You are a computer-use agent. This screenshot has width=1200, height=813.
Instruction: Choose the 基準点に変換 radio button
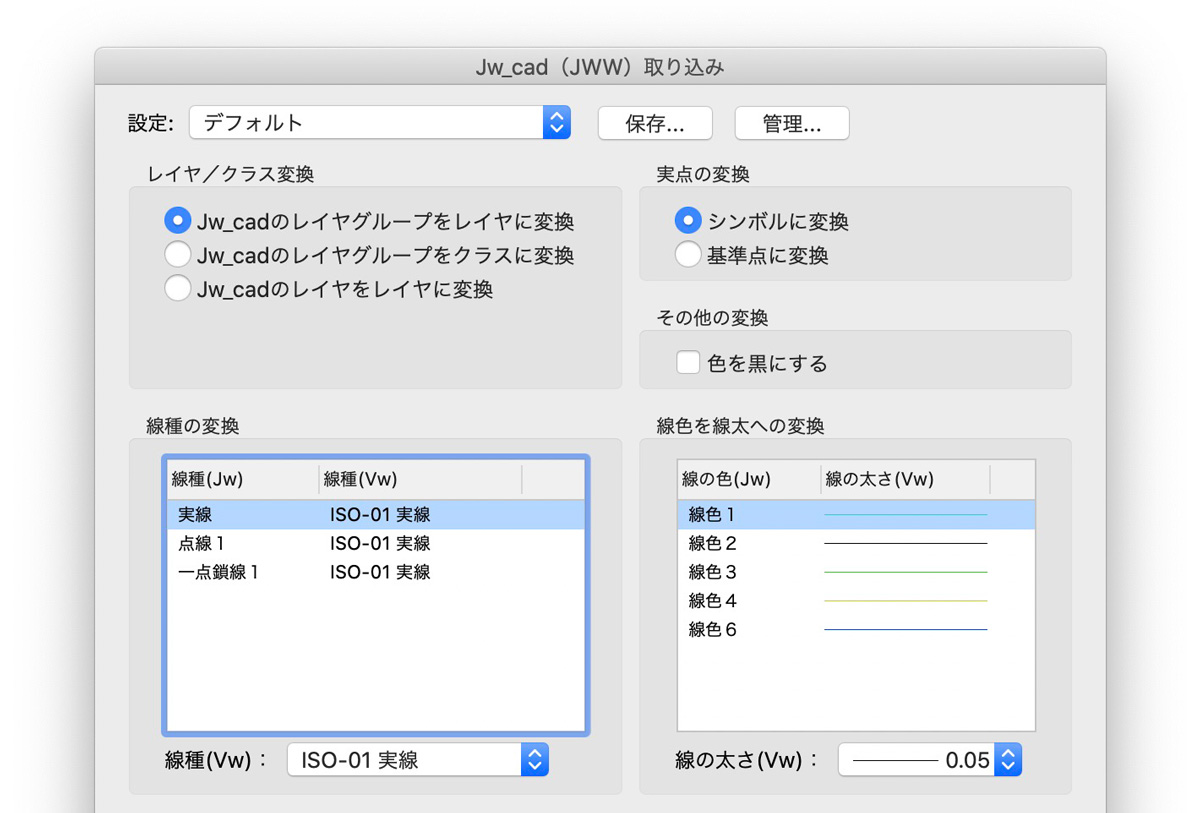pyautogui.click(x=688, y=255)
